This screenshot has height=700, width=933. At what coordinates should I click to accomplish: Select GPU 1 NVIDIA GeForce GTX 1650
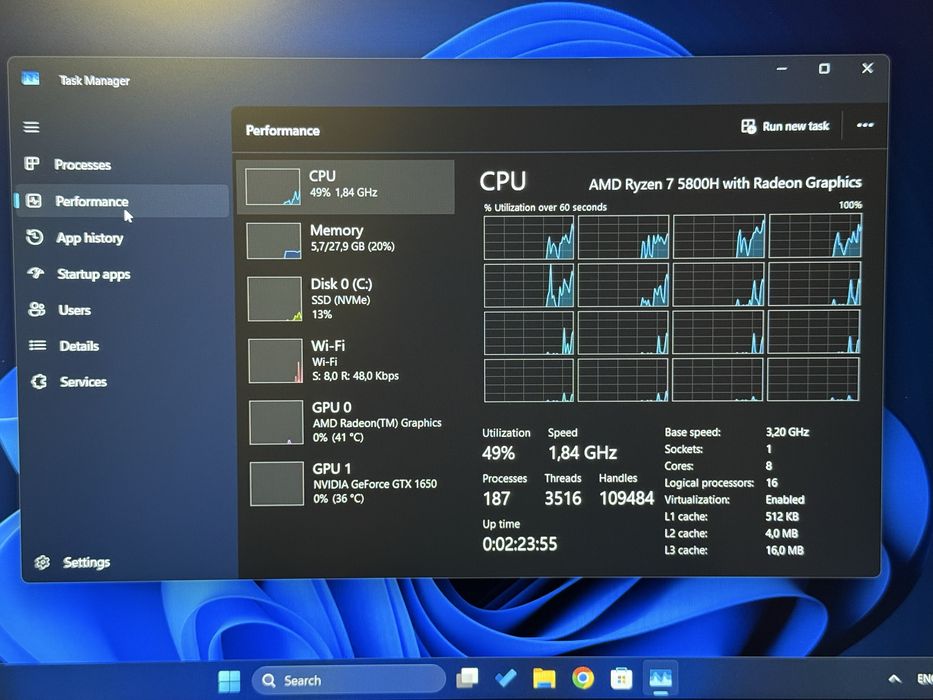click(349, 484)
